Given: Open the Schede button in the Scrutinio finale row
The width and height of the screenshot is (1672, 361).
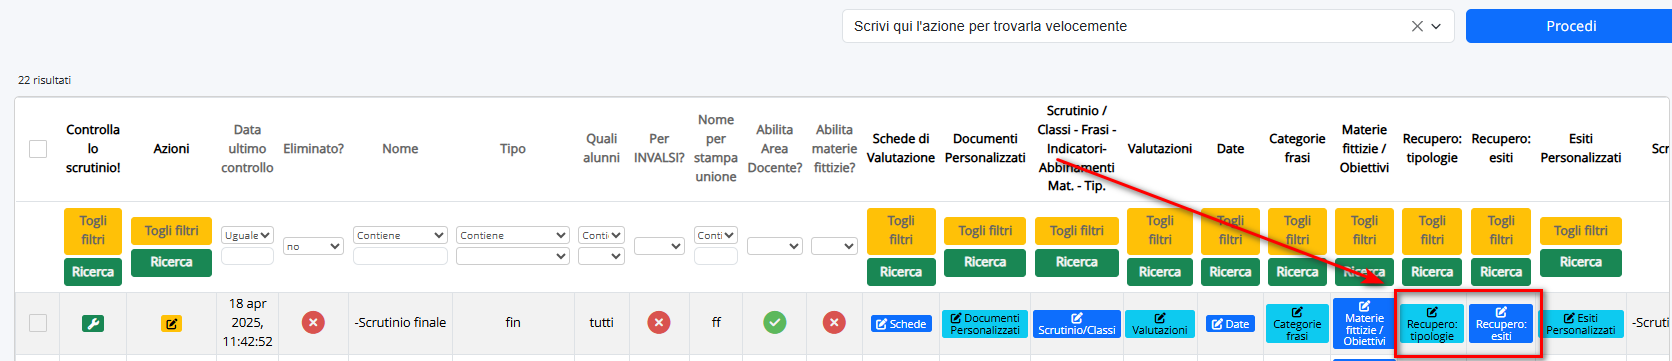Looking at the screenshot, I should pos(901,324).
